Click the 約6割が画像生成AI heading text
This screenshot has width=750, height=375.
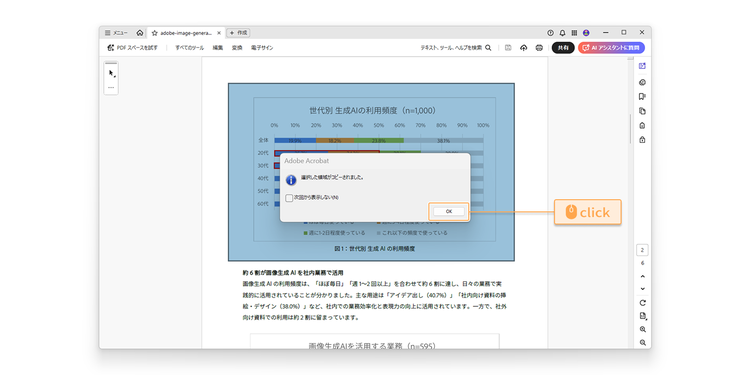point(293,273)
